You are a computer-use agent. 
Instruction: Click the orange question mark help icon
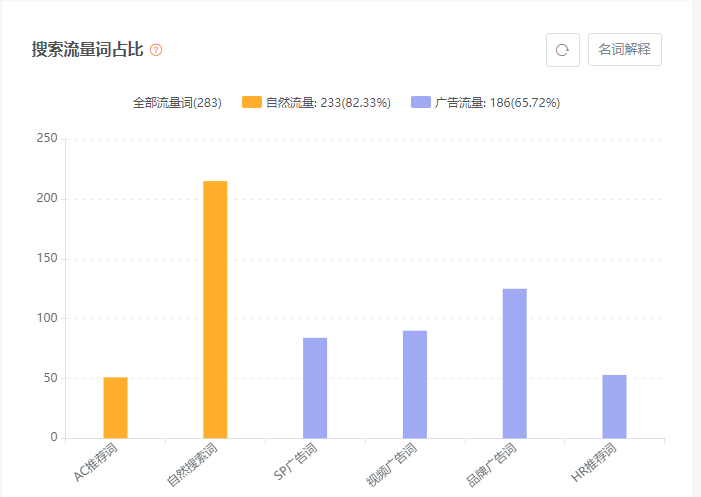[x=156, y=50]
